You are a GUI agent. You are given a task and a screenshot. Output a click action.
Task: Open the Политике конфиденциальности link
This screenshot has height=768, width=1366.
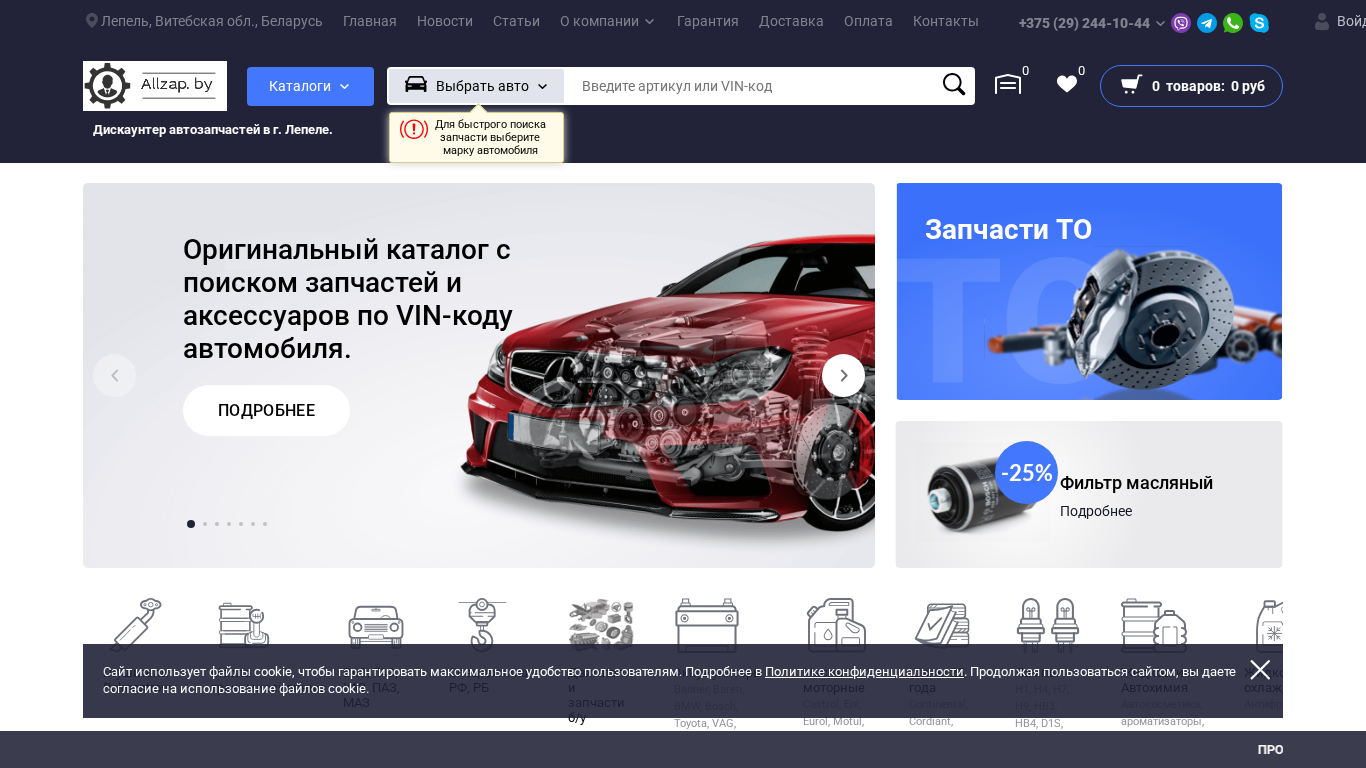pos(864,672)
